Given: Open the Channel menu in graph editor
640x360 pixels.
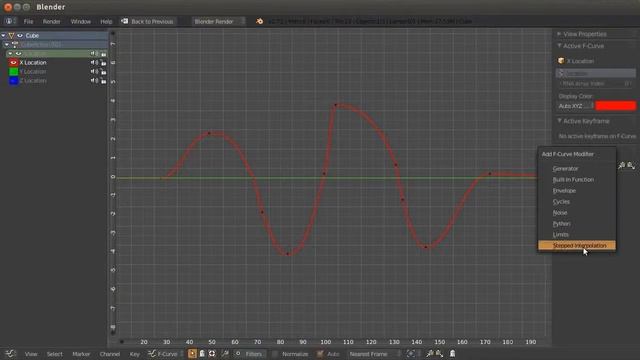Looking at the screenshot, I should 110,354.
